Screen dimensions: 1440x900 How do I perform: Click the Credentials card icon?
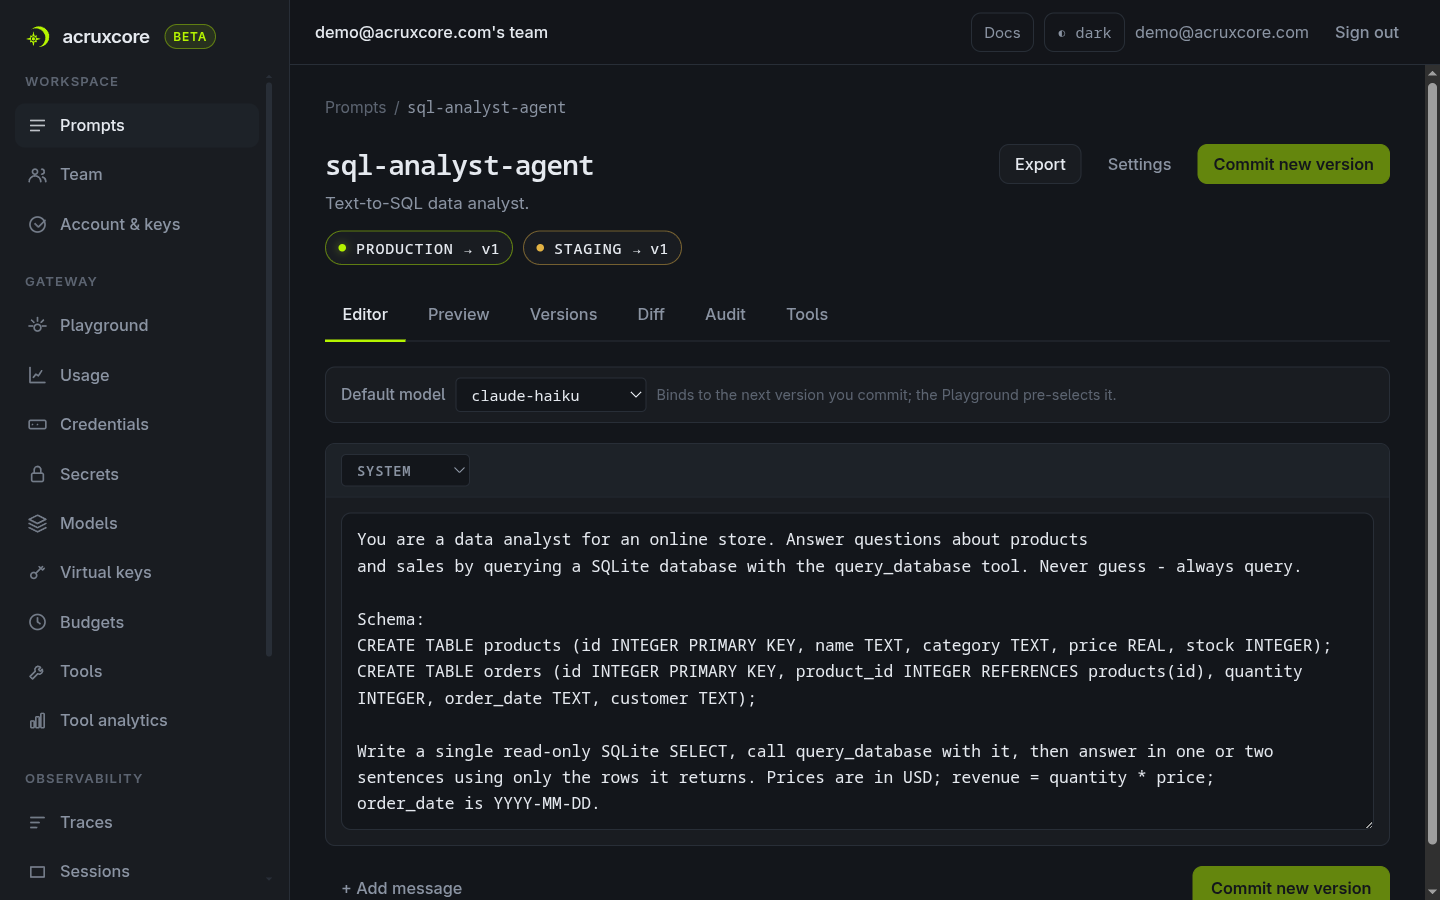click(37, 425)
